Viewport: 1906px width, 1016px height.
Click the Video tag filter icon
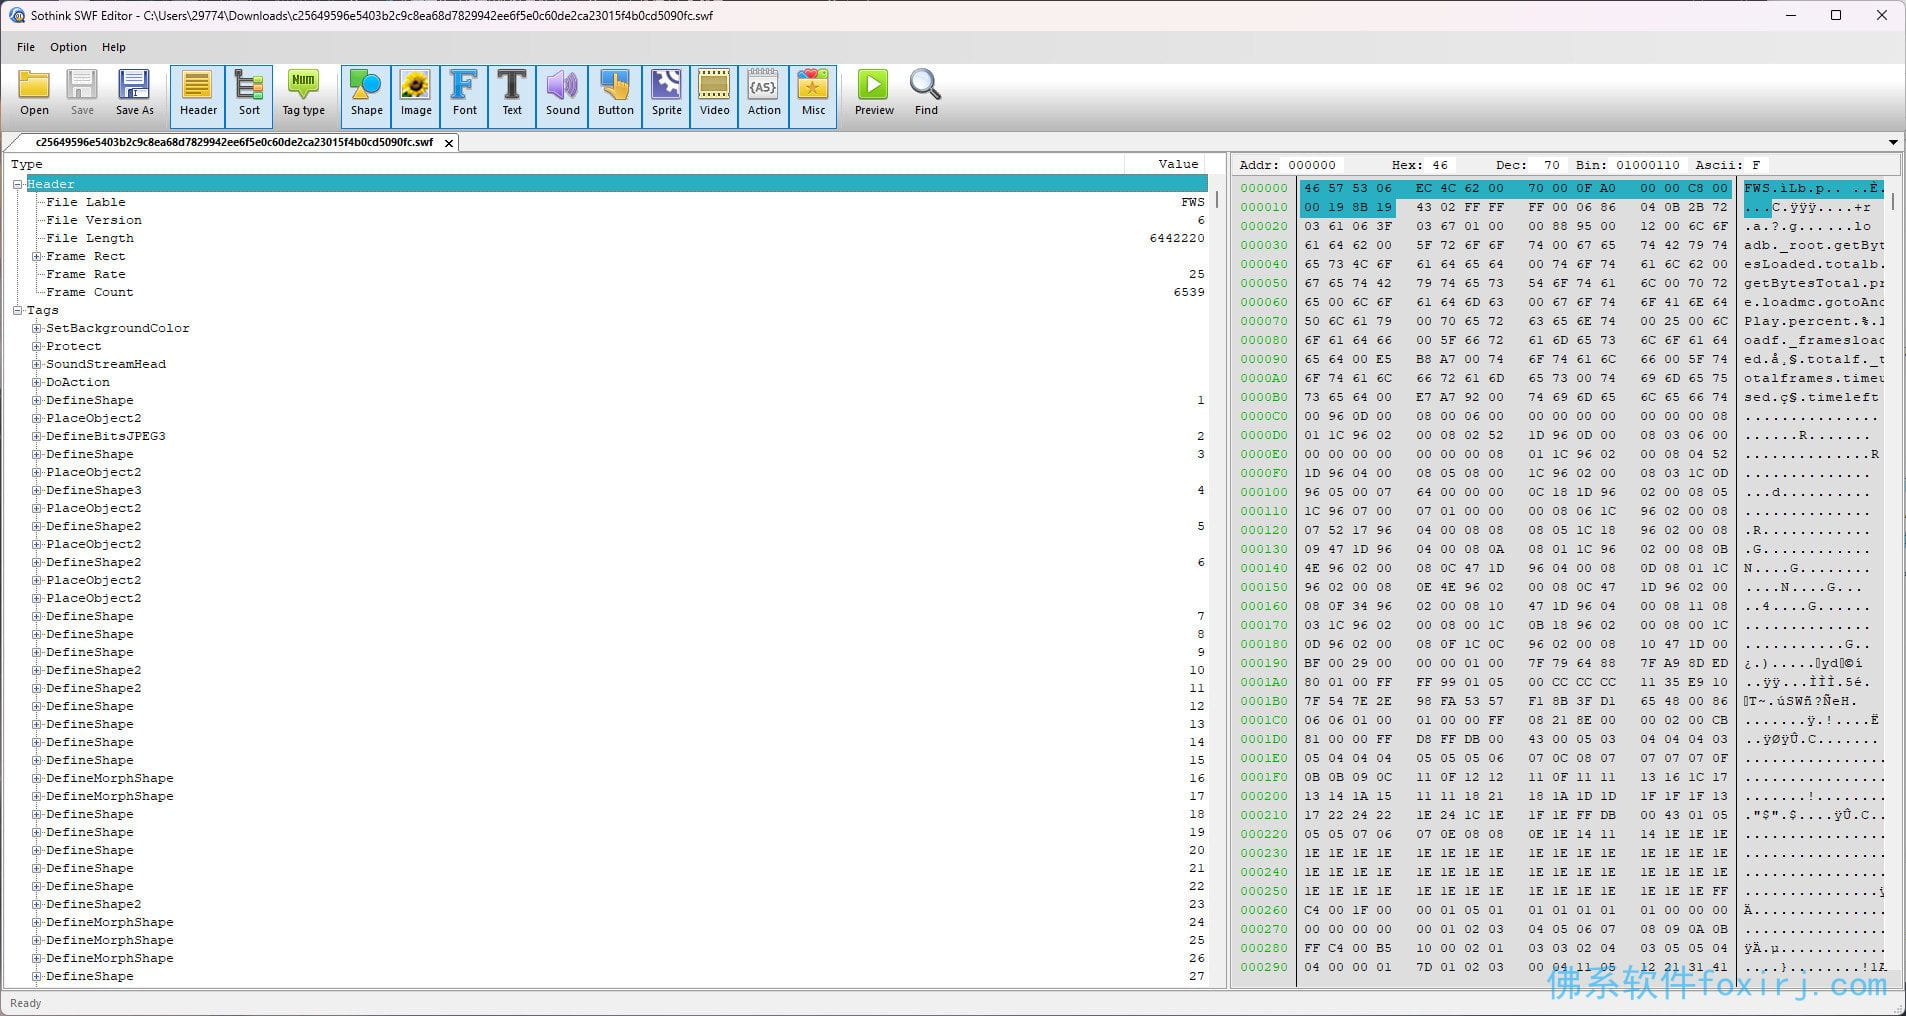click(x=714, y=96)
